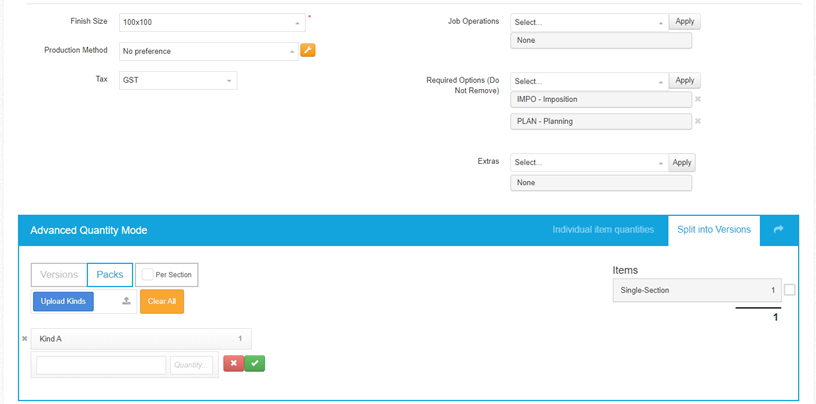816x404 pixels.
Task: Delete the Kind A row
Action: coord(24,338)
